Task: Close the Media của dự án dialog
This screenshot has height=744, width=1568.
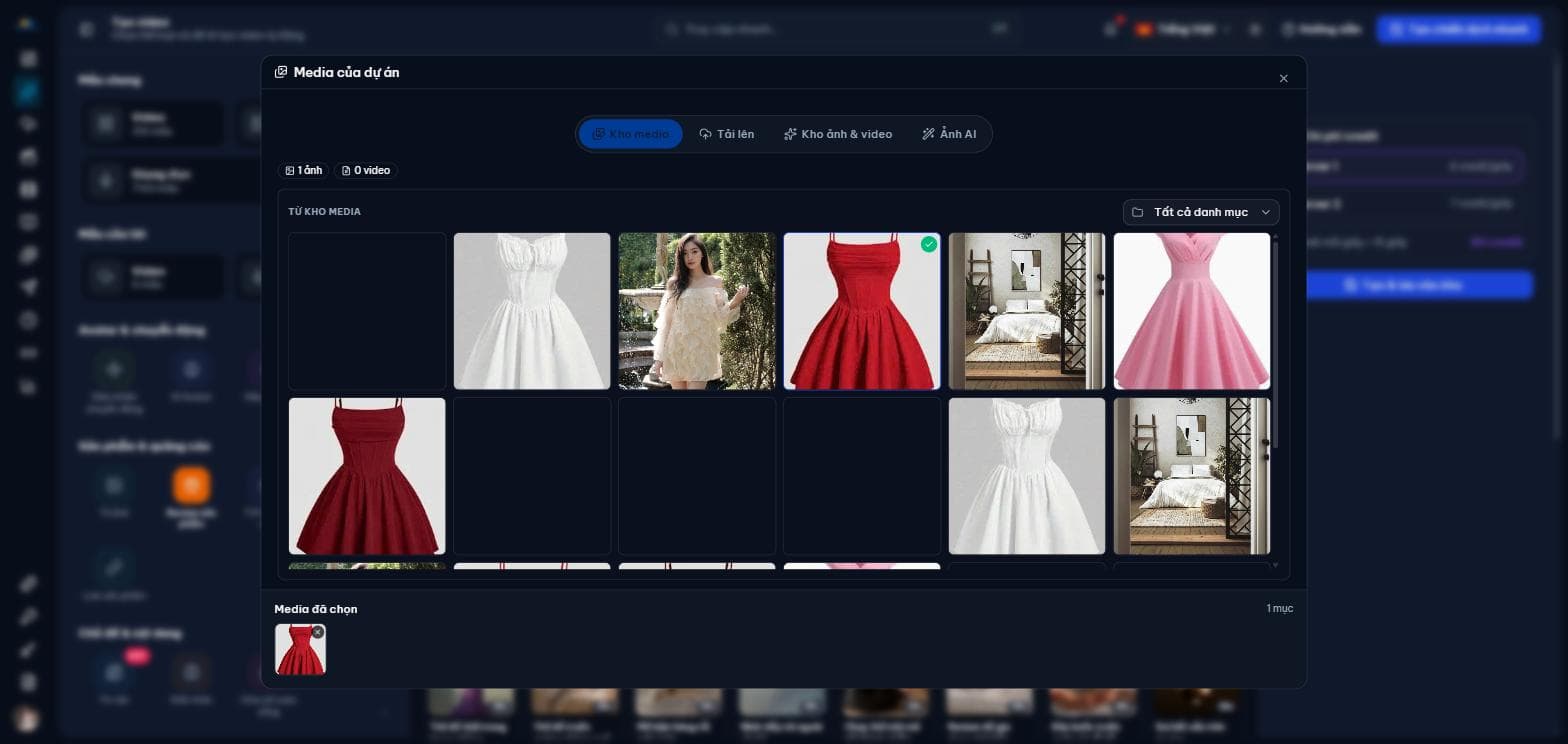Action: coord(1284,78)
